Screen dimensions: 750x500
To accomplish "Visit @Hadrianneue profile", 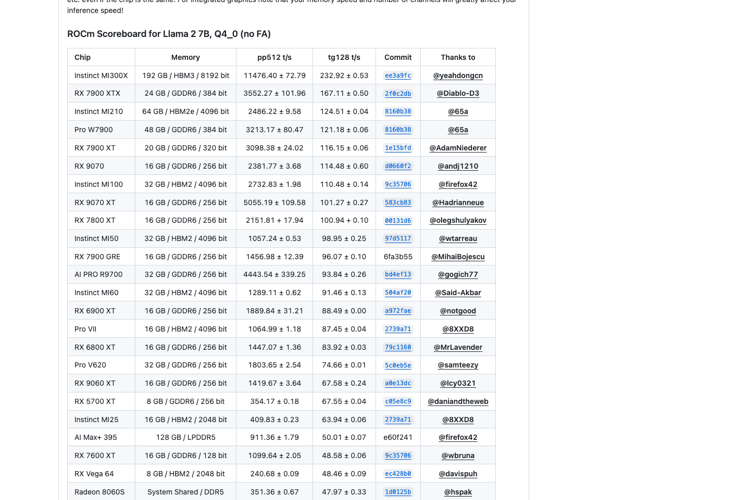I will [x=458, y=202].
